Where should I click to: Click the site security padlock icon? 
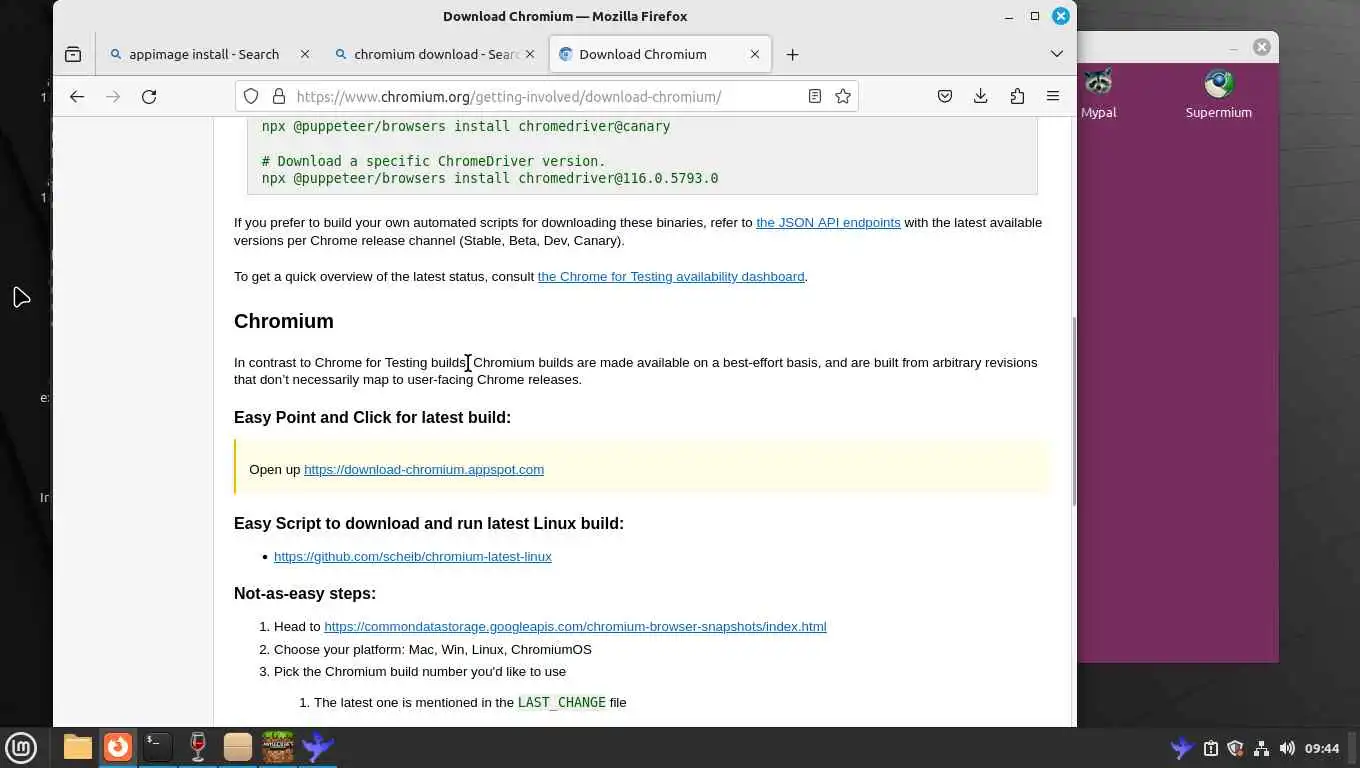point(279,96)
